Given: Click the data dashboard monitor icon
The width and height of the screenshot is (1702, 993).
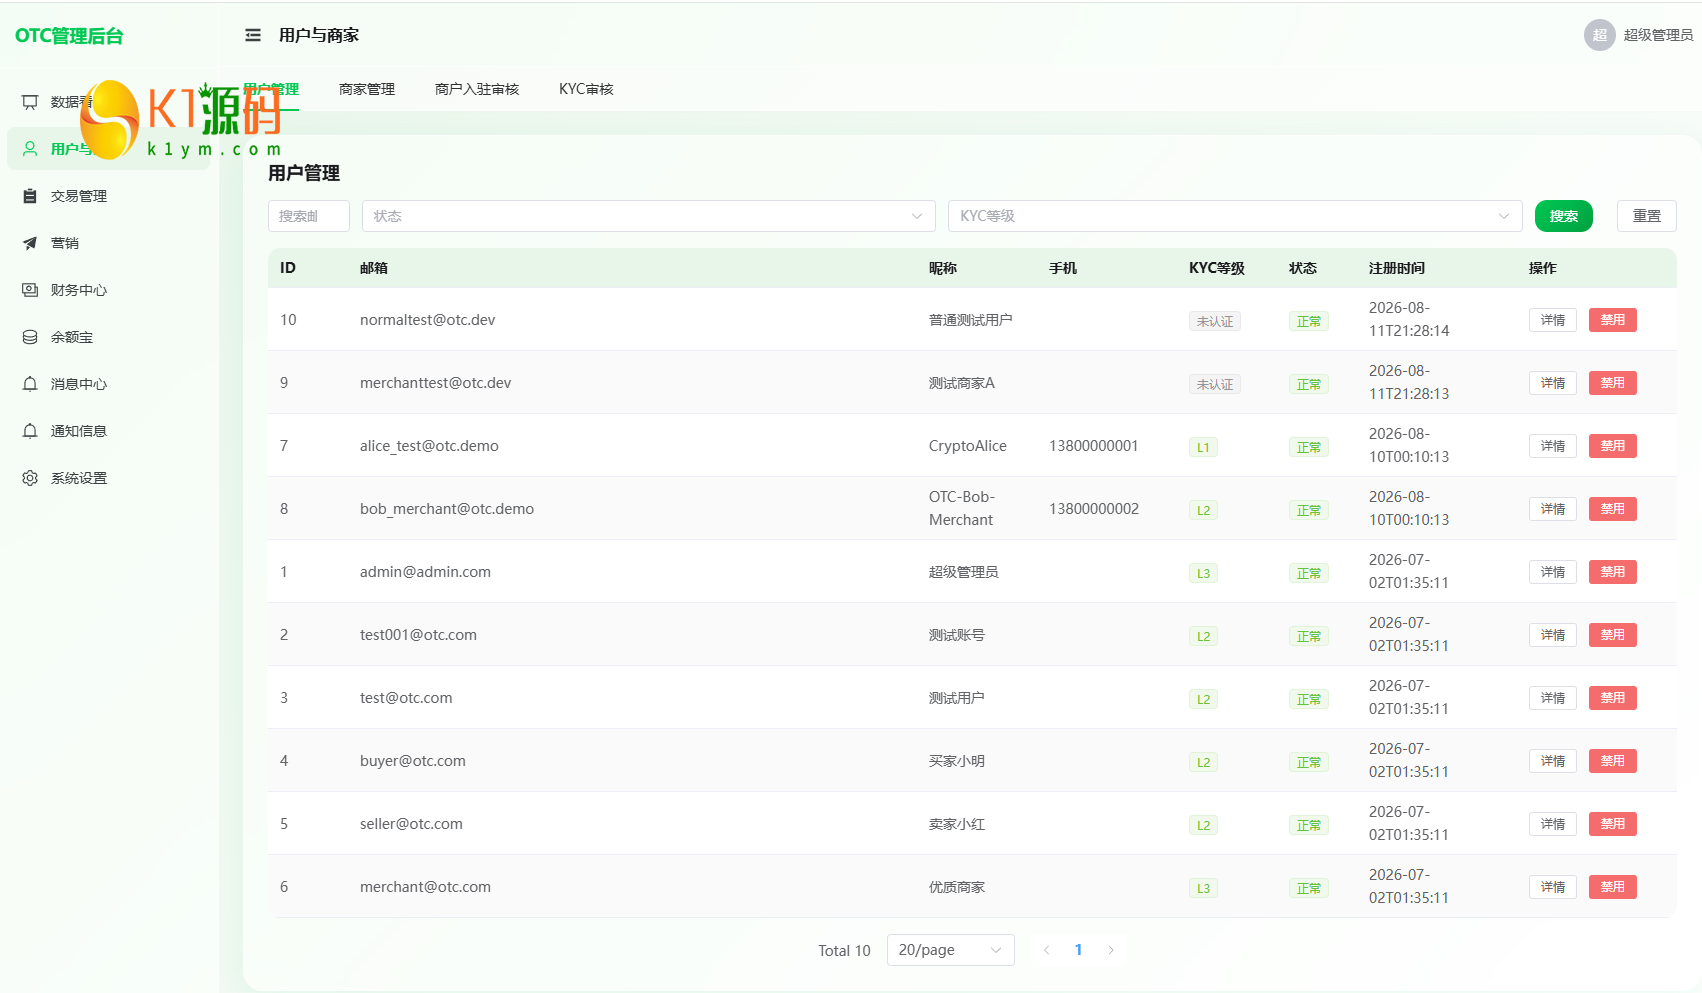Looking at the screenshot, I should (x=30, y=102).
